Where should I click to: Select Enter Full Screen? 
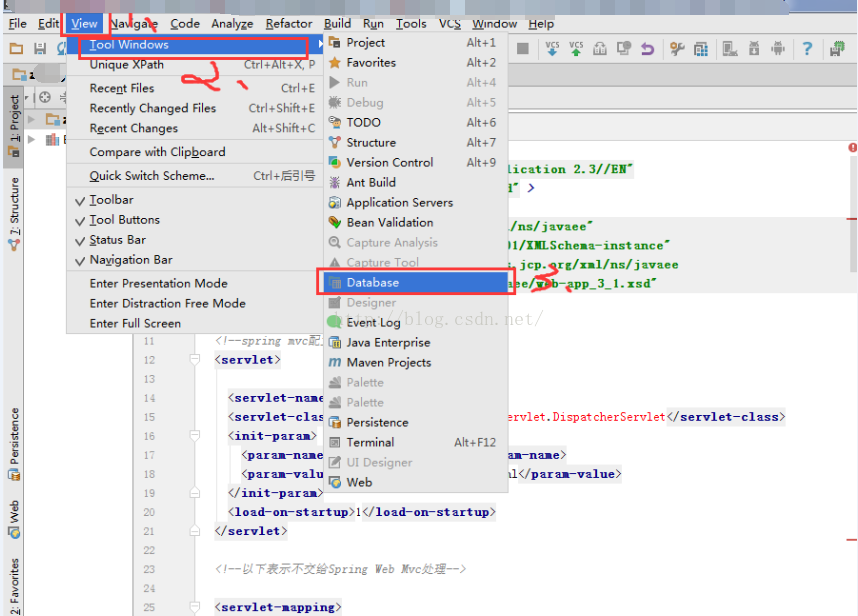coord(194,323)
